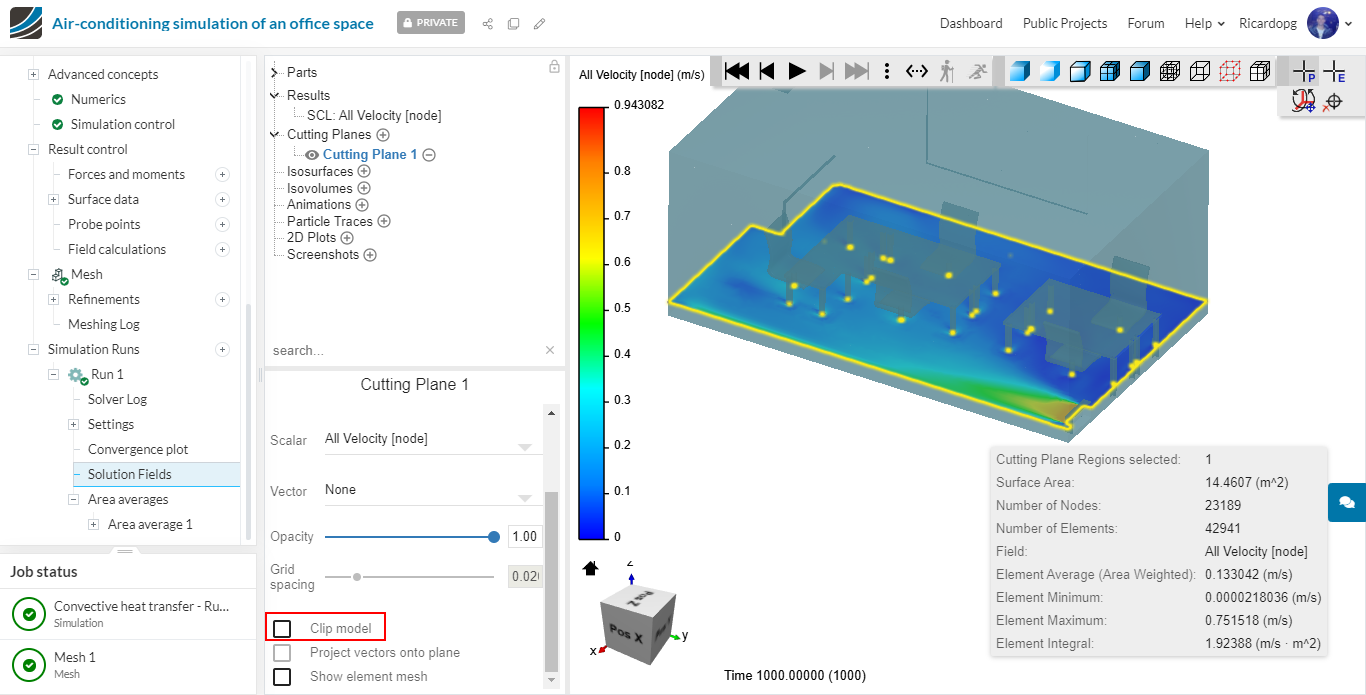Viewport: 1366px width, 695px height.
Task: Select black wireframe mesh cube mode
Action: (x=1169, y=71)
